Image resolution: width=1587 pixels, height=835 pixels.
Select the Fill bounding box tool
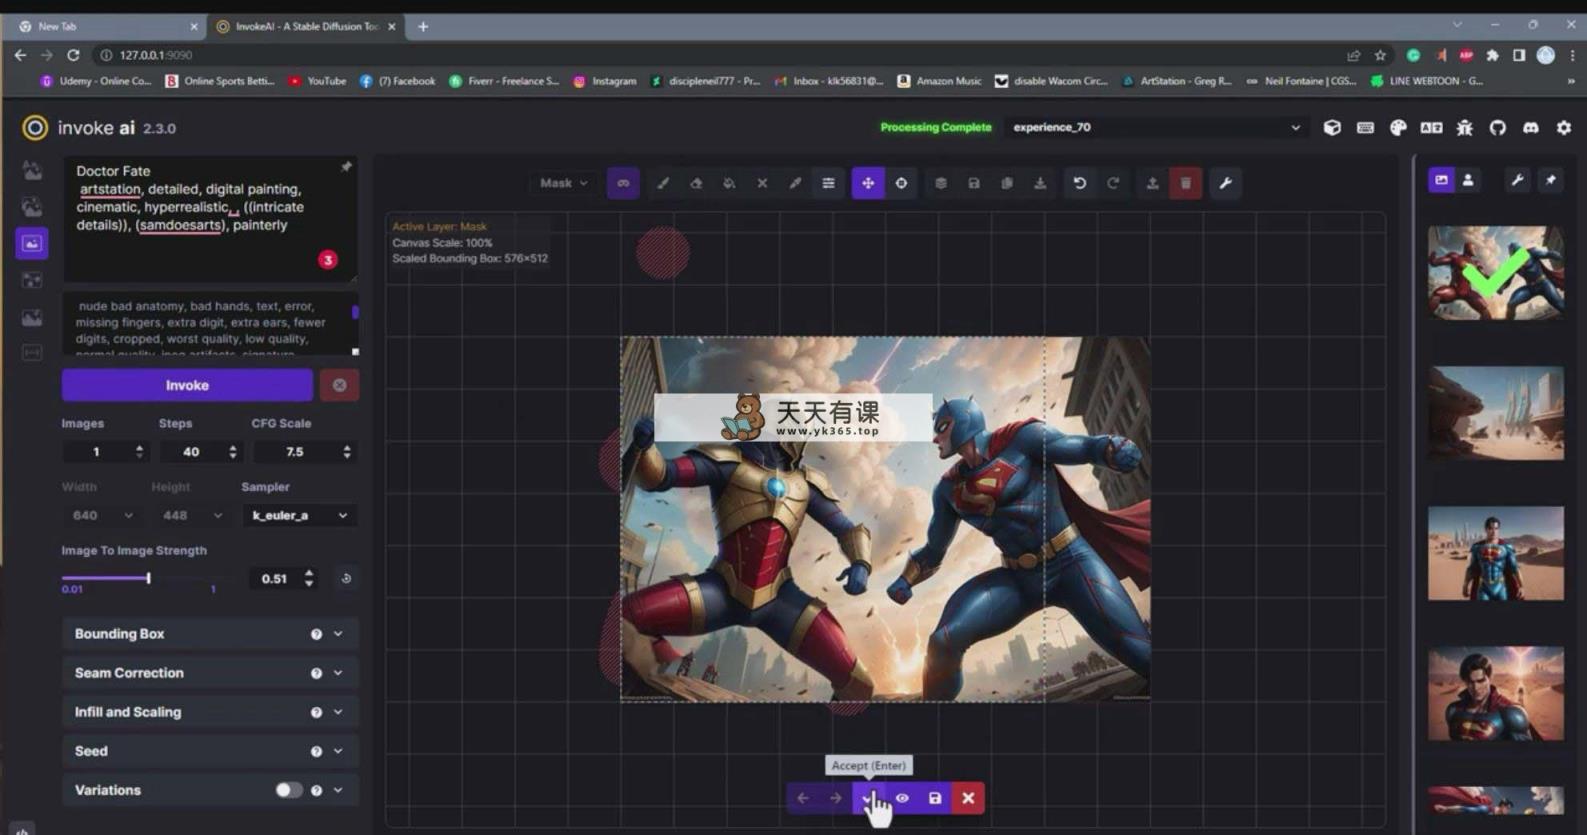[729, 183]
